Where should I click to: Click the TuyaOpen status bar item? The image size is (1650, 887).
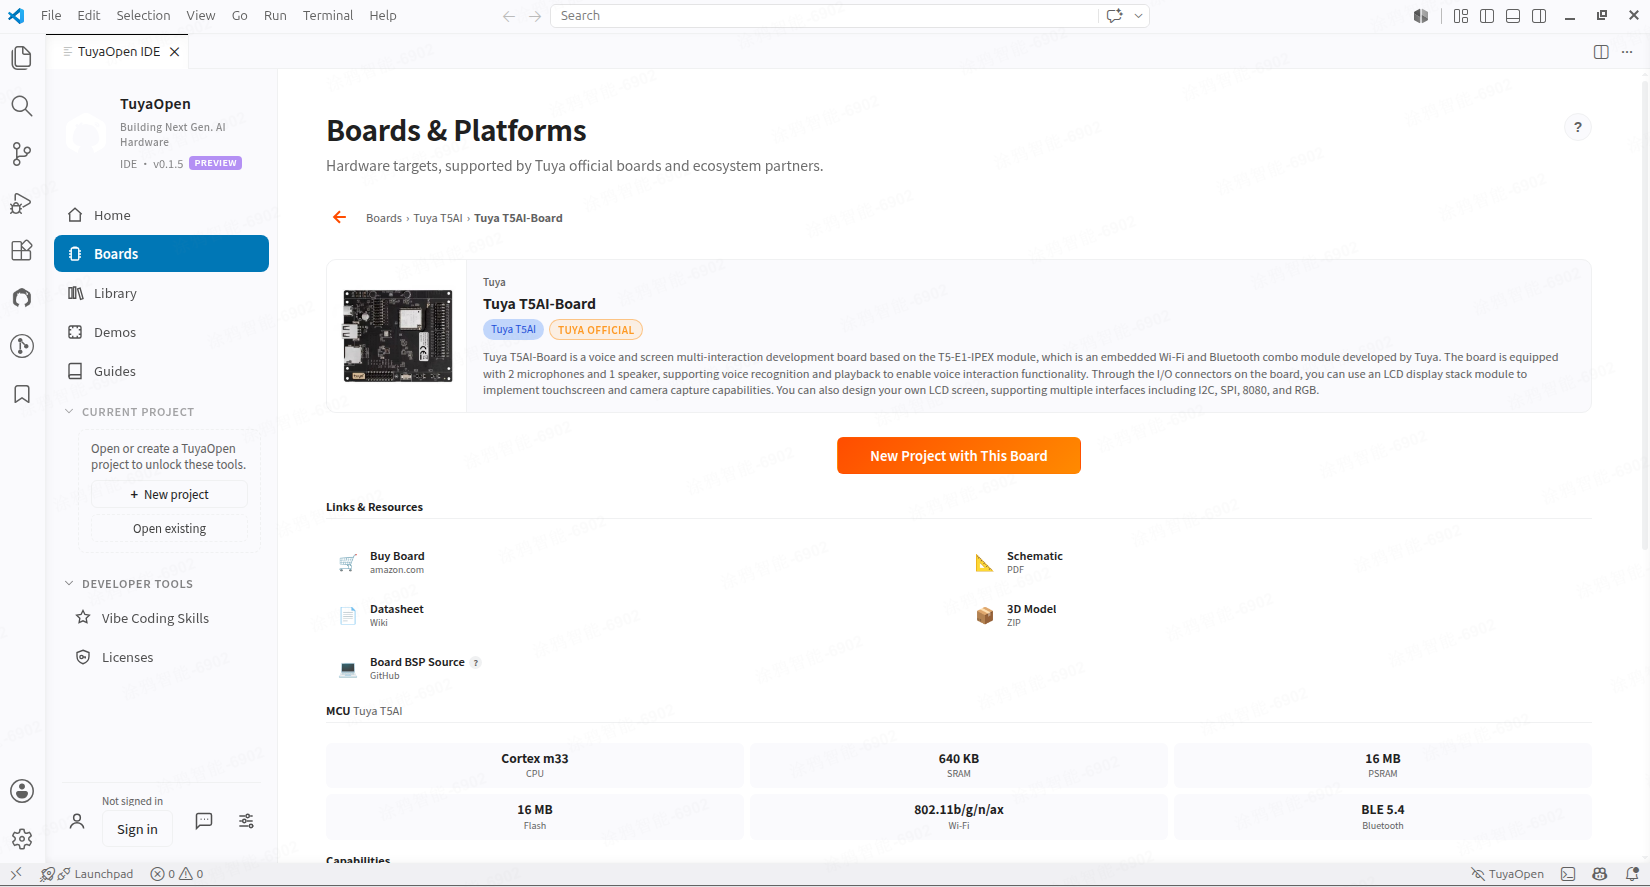pyautogui.click(x=1507, y=874)
